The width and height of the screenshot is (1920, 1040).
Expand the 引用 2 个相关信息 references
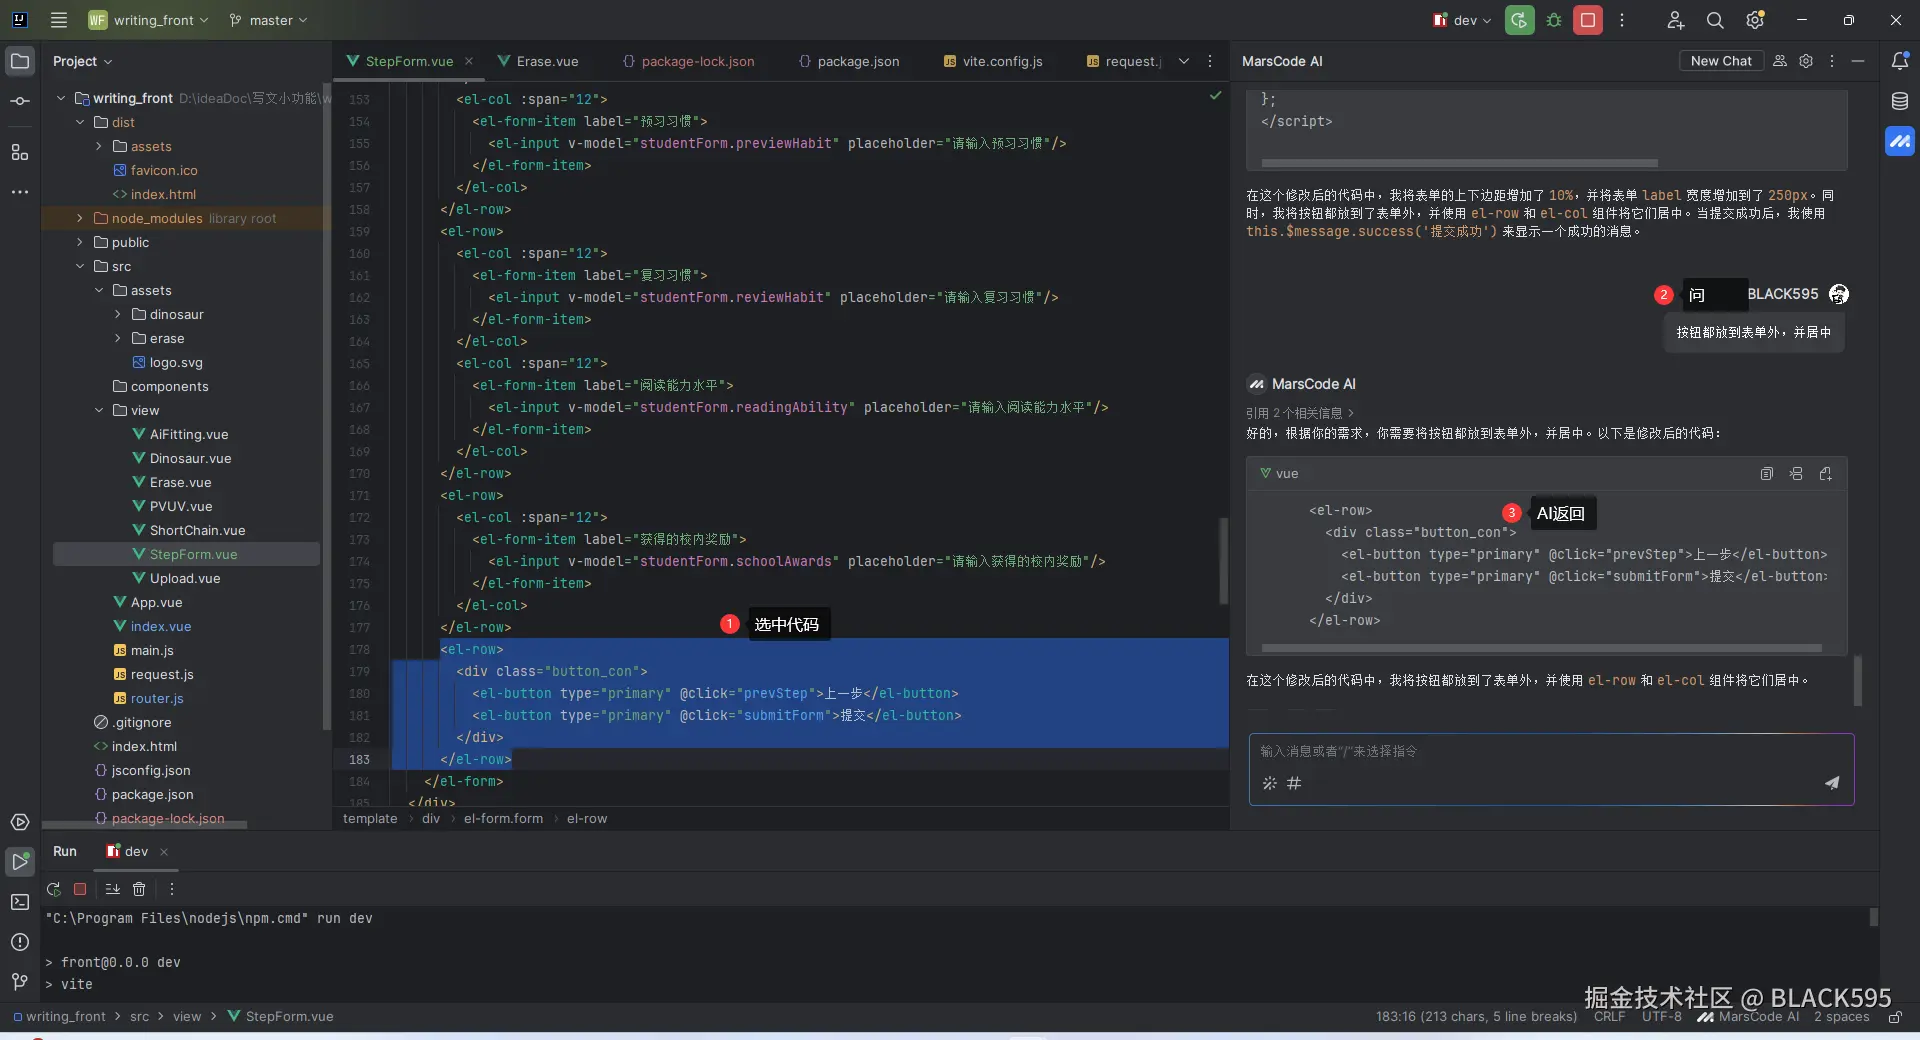pos(1300,413)
